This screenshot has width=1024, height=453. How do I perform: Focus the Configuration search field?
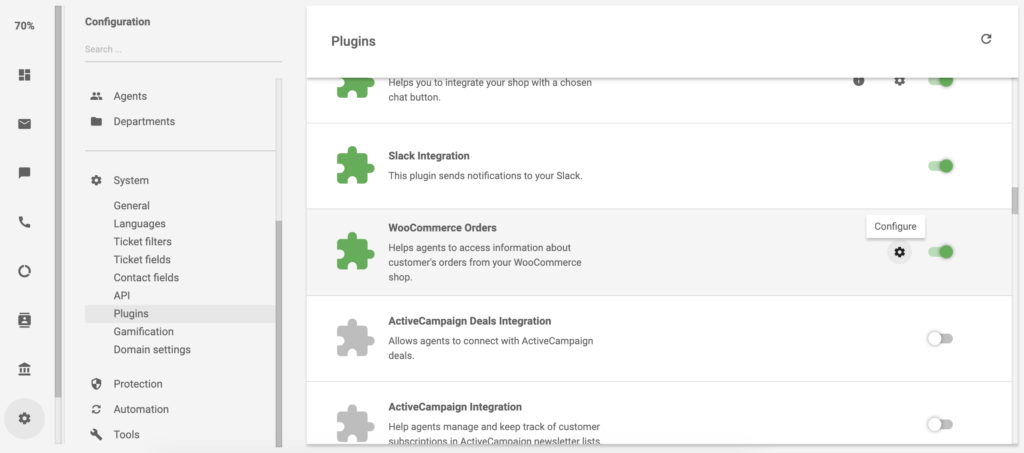(183, 50)
